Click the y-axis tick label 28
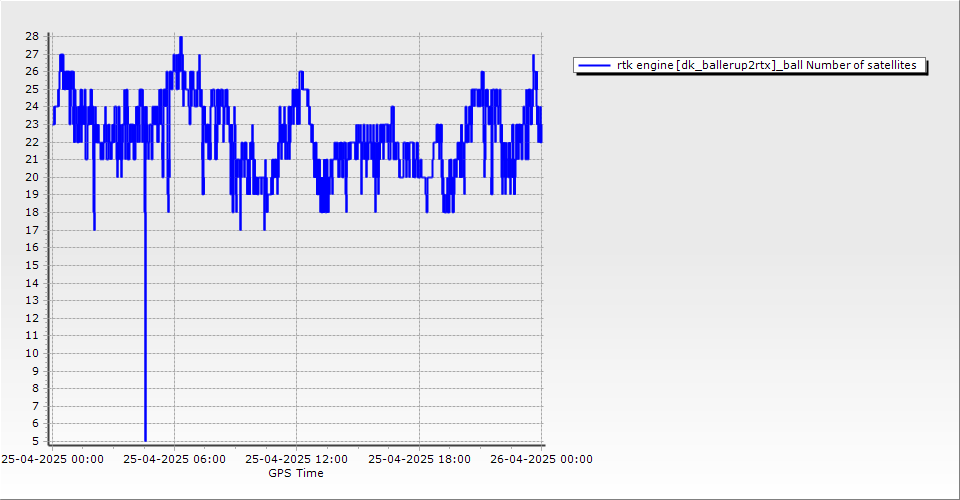The width and height of the screenshot is (960, 500). pyautogui.click(x=32, y=36)
